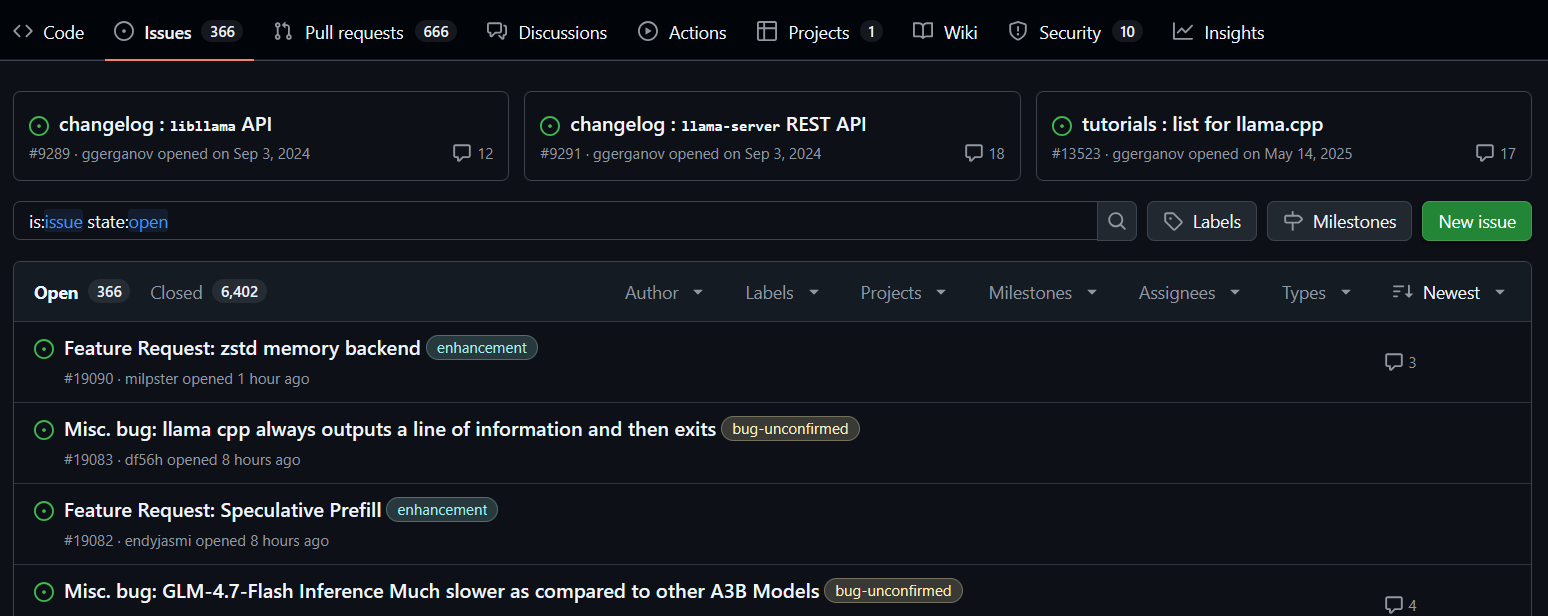Viewport: 1548px width, 616px height.
Task: Open the Discussions tab
Action: click(547, 32)
